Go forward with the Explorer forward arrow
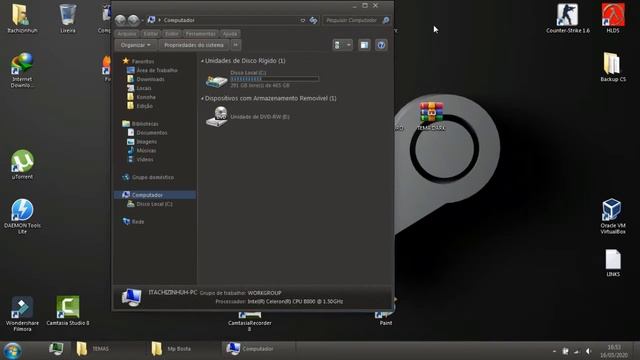The height and width of the screenshot is (360, 640). click(133, 20)
